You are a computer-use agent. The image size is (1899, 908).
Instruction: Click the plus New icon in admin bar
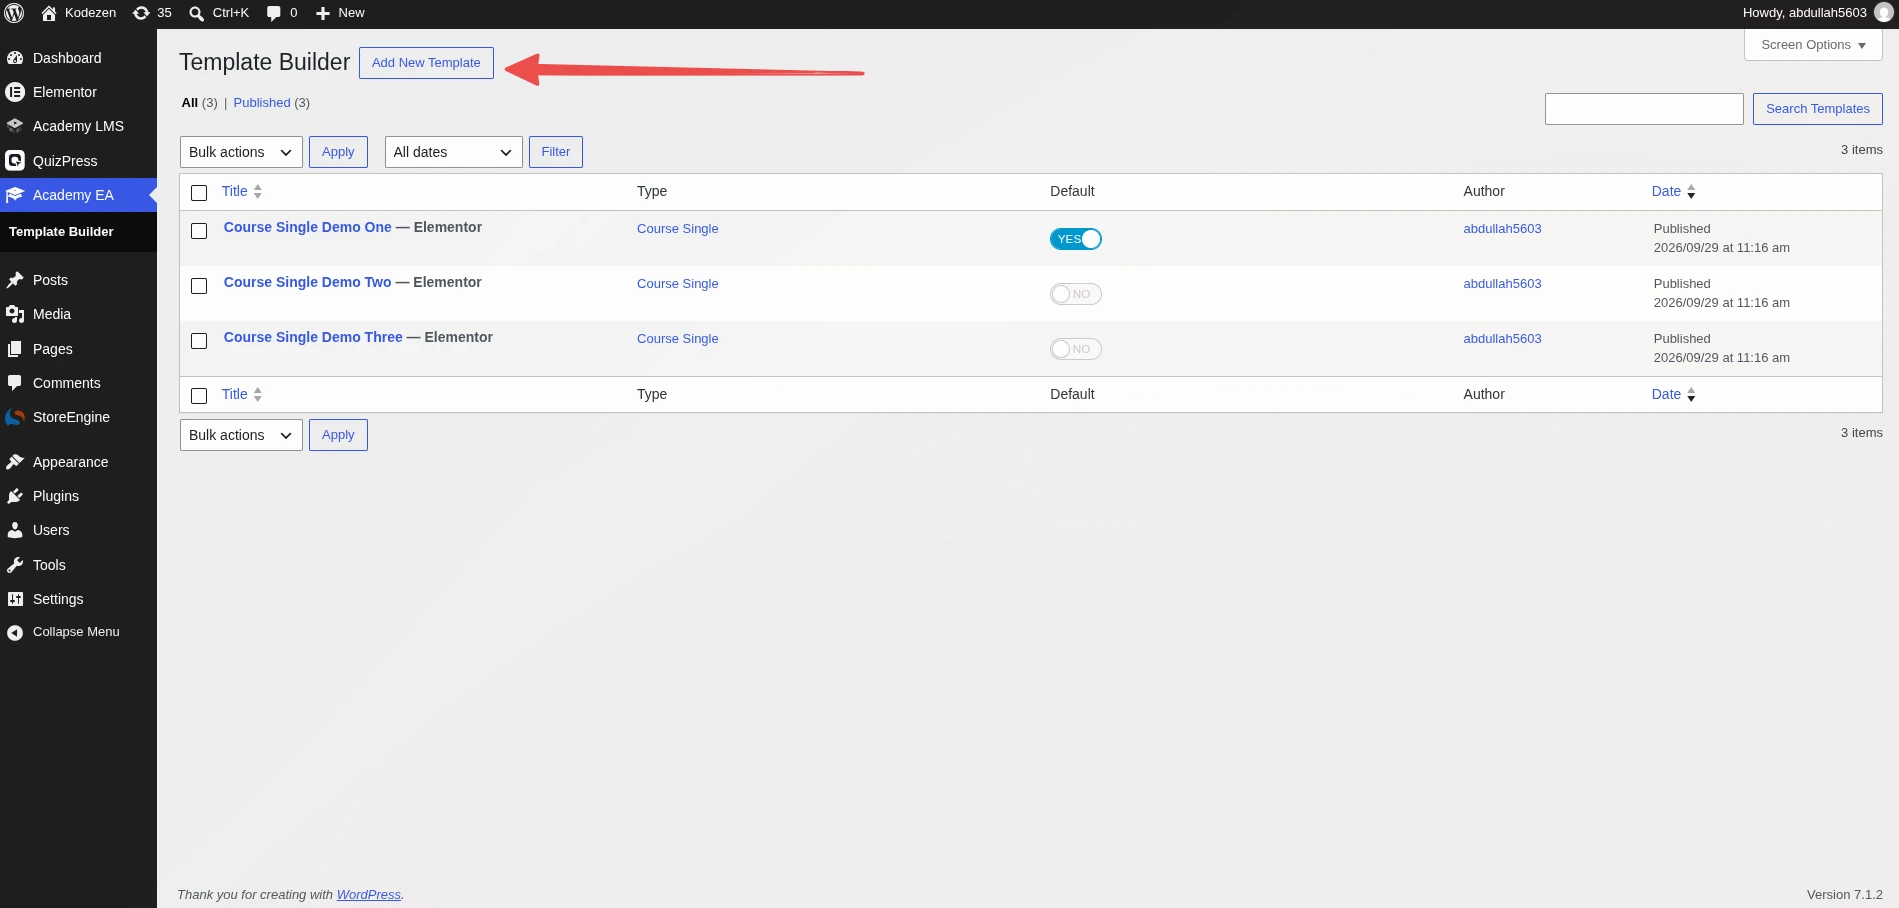(x=323, y=13)
